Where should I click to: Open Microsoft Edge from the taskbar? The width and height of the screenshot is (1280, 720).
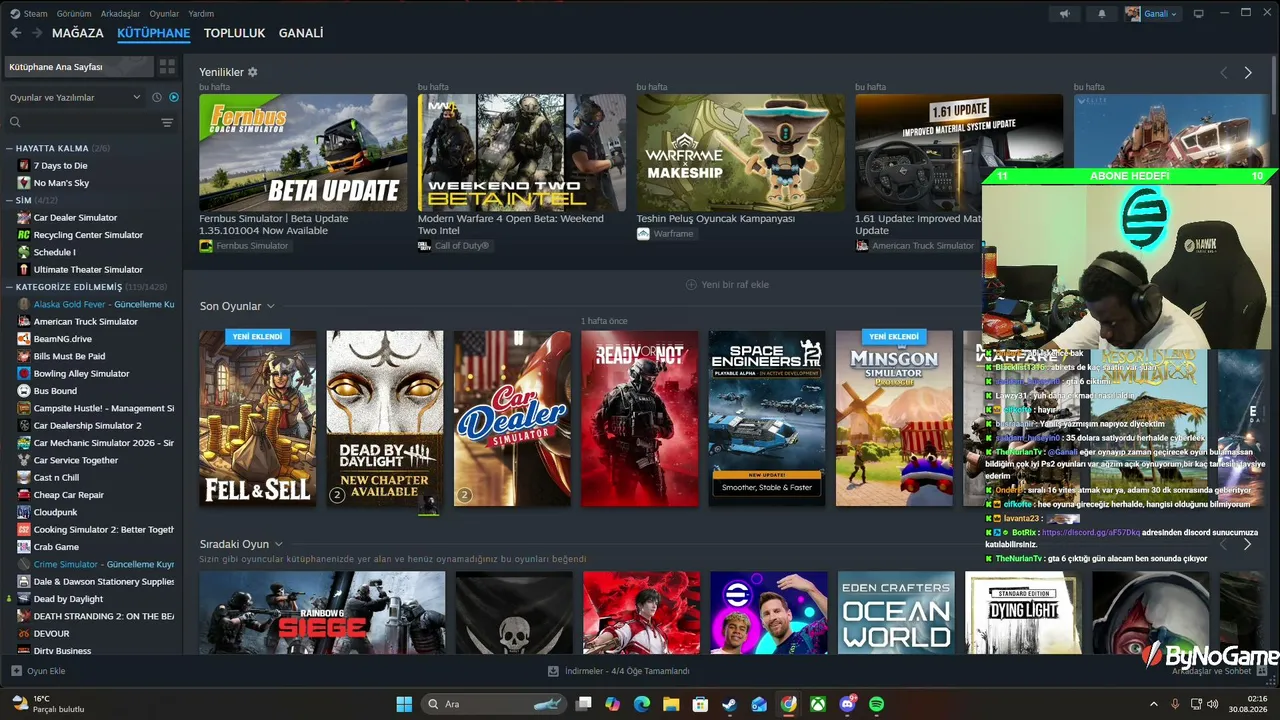(x=642, y=704)
